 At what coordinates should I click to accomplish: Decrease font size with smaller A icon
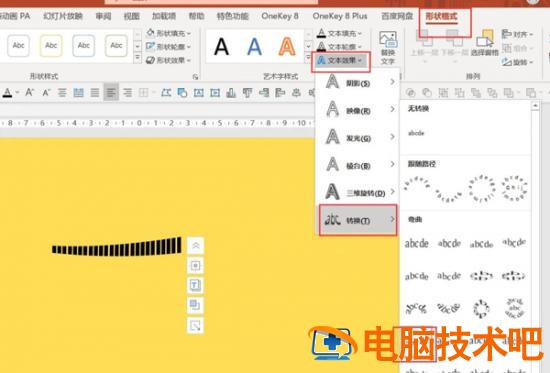[x=46, y=93]
